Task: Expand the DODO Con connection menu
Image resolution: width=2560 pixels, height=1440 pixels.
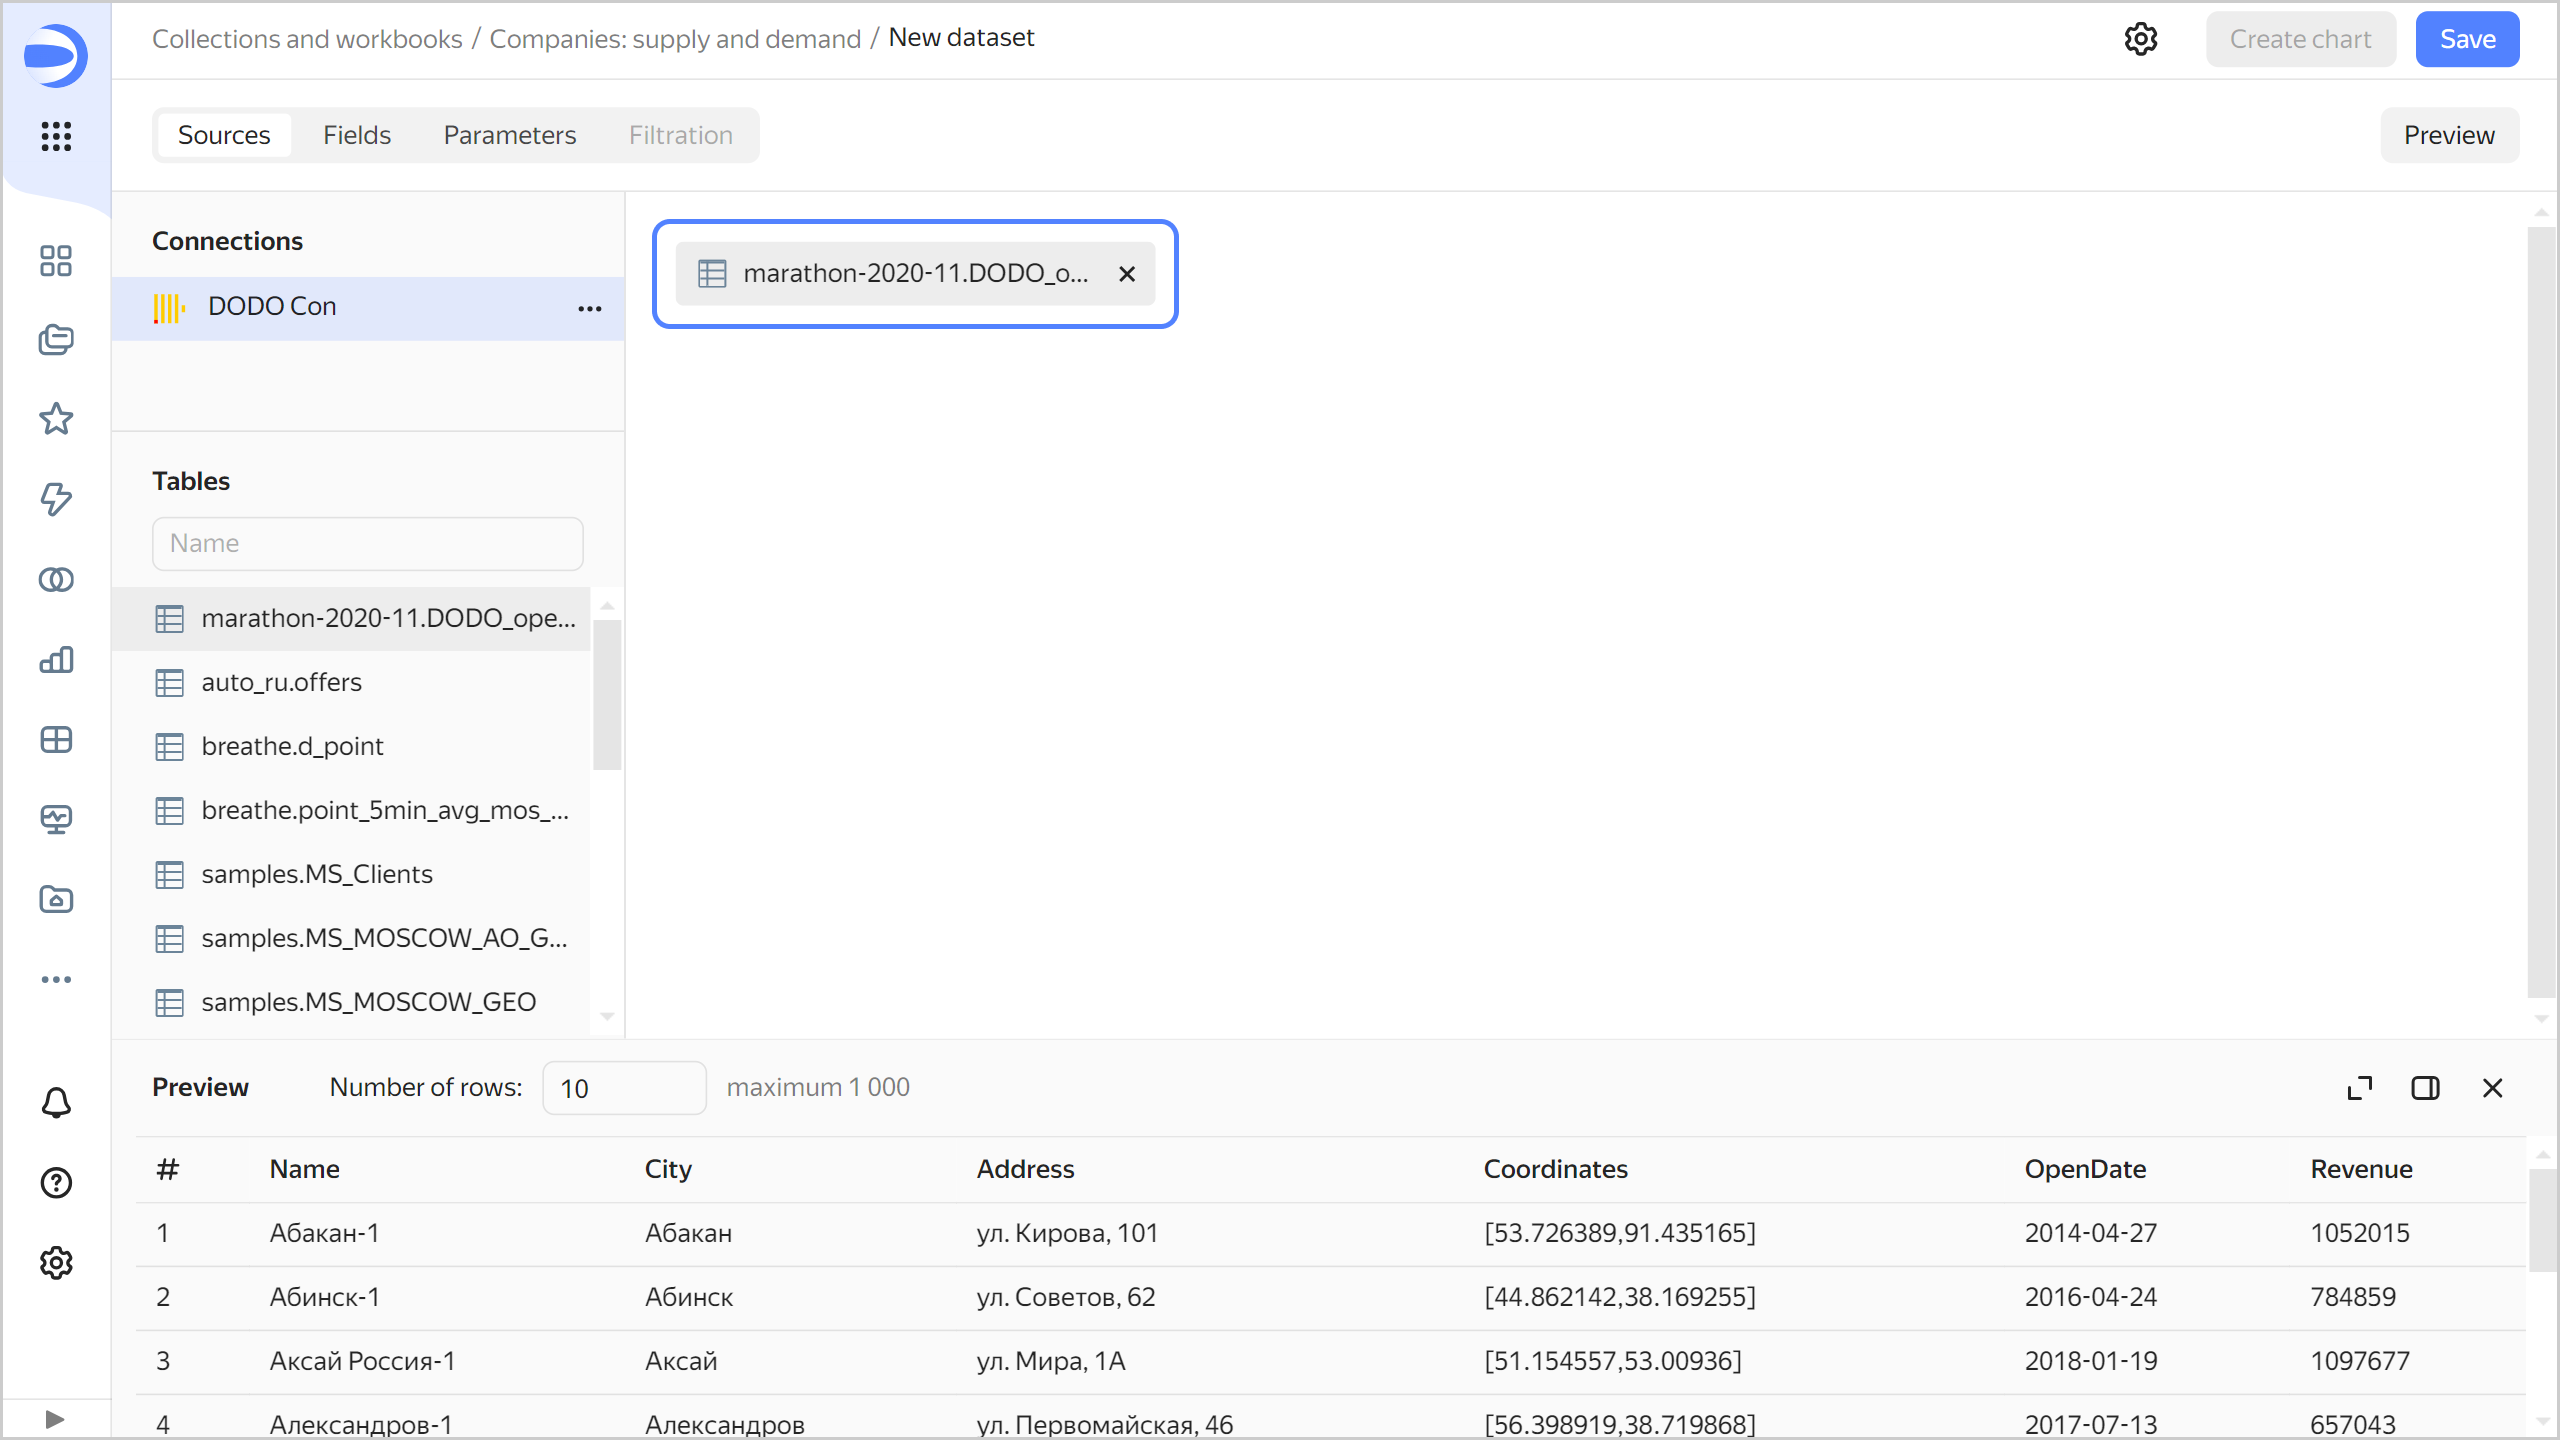Action: pyautogui.click(x=593, y=306)
